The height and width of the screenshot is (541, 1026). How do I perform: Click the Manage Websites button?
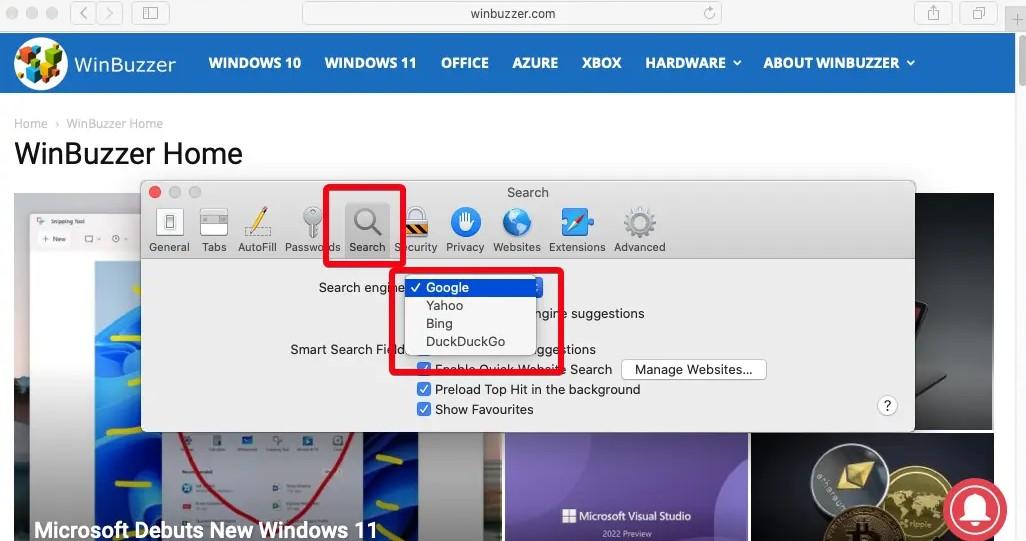tap(693, 370)
